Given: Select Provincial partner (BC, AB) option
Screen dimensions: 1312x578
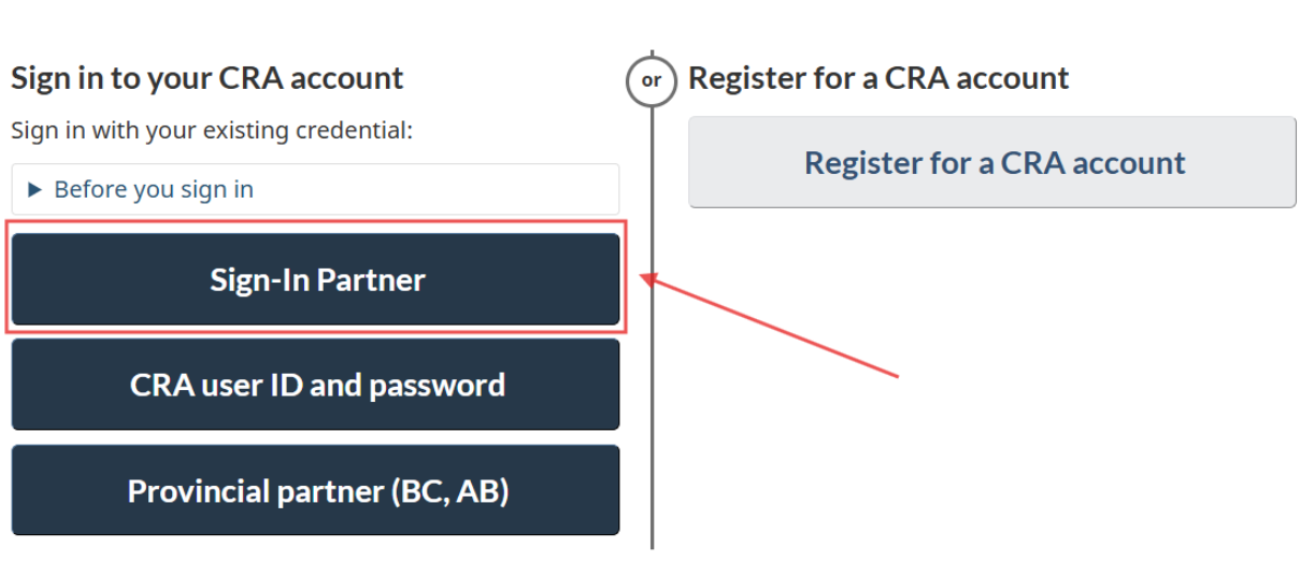Looking at the screenshot, I should pos(316,491).
